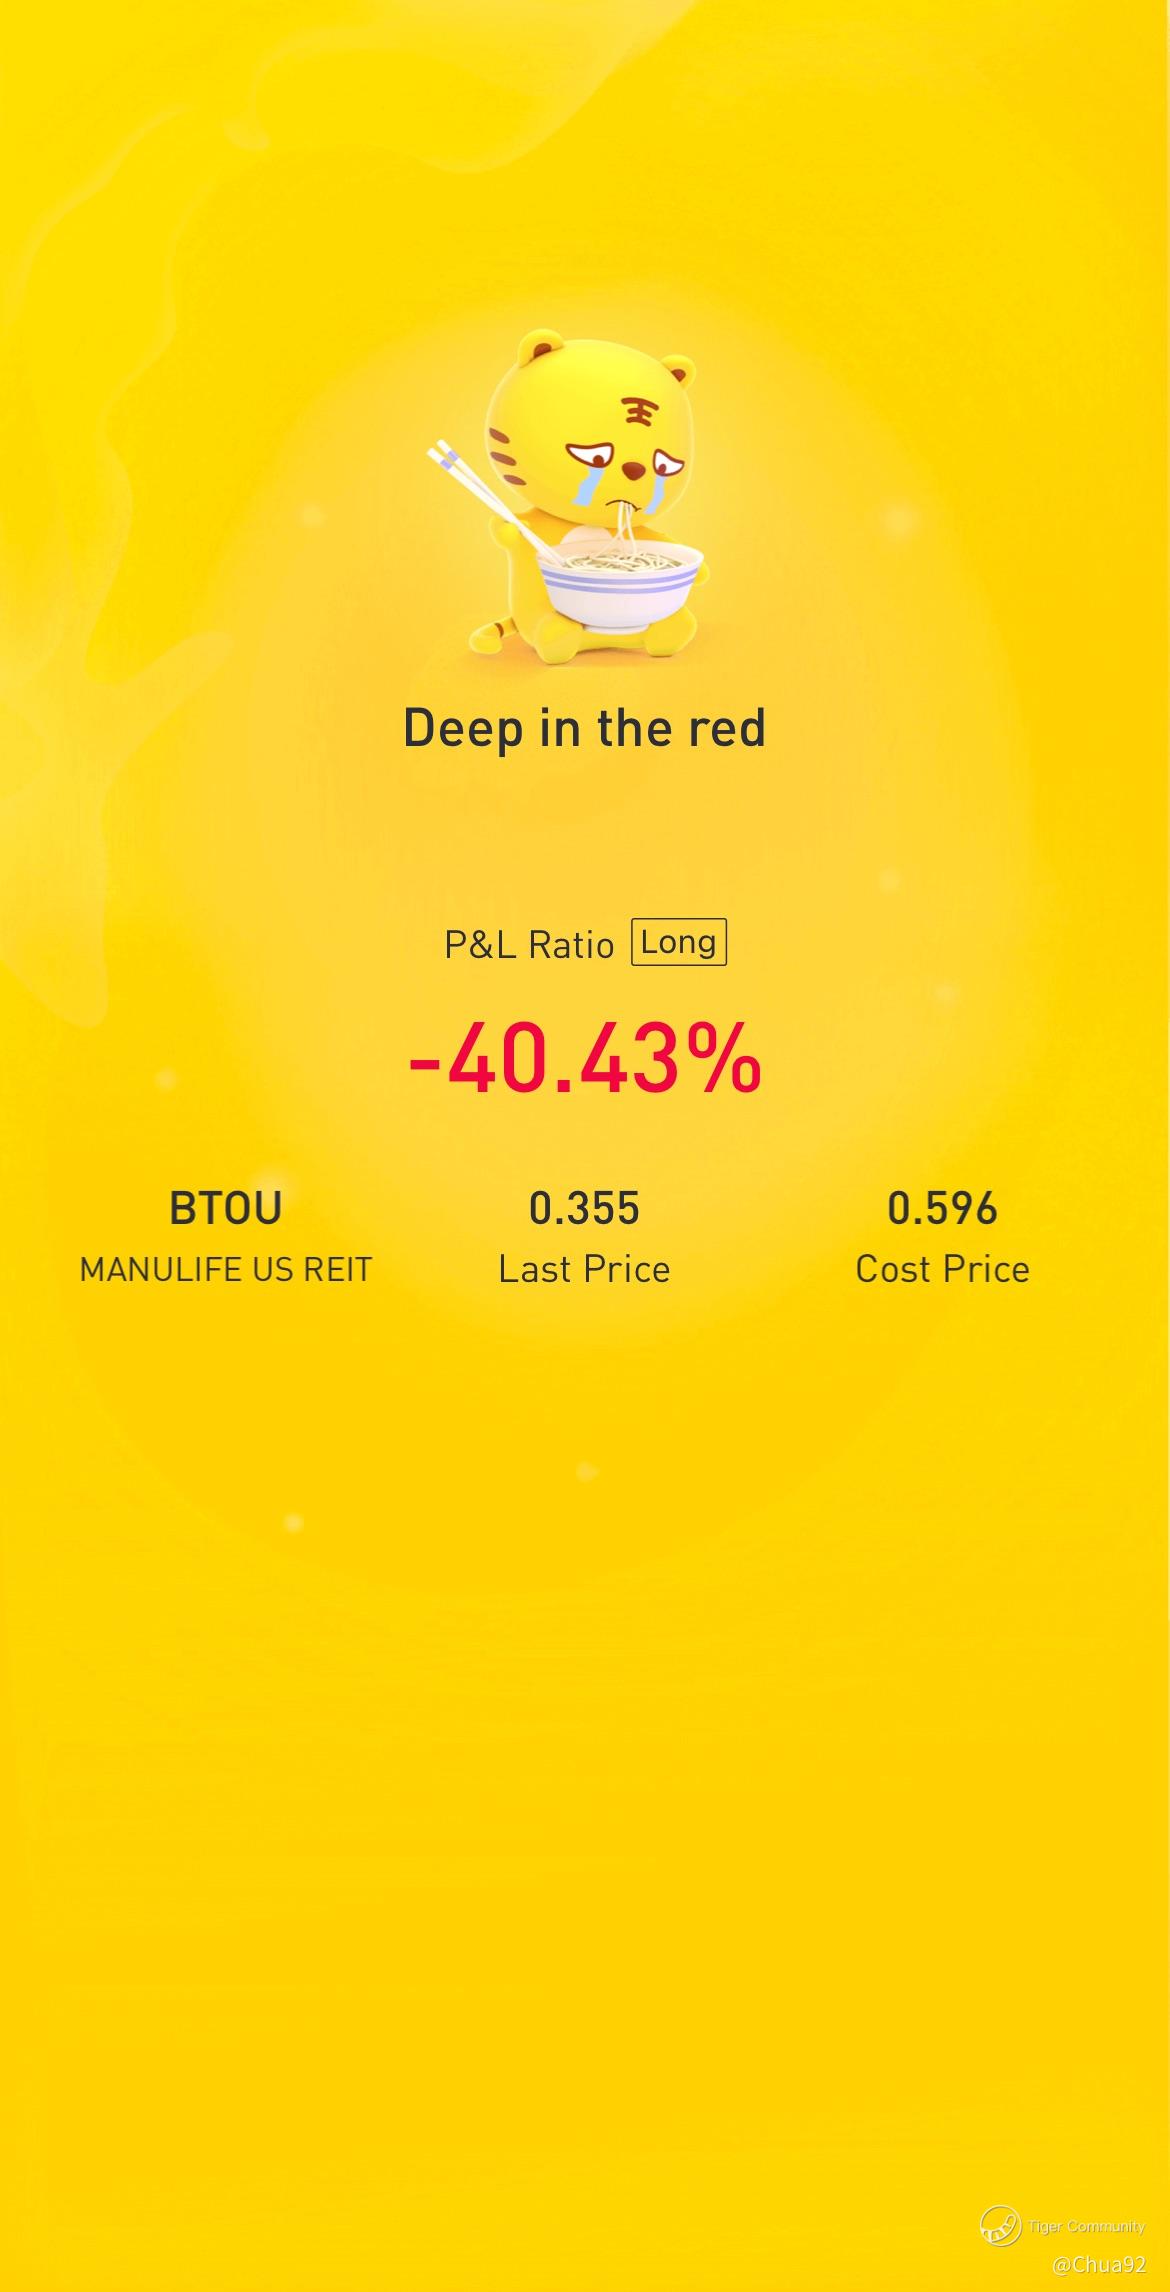Click the Last Price label
Image resolution: width=1170 pixels, height=2292 pixels.
point(584,1269)
